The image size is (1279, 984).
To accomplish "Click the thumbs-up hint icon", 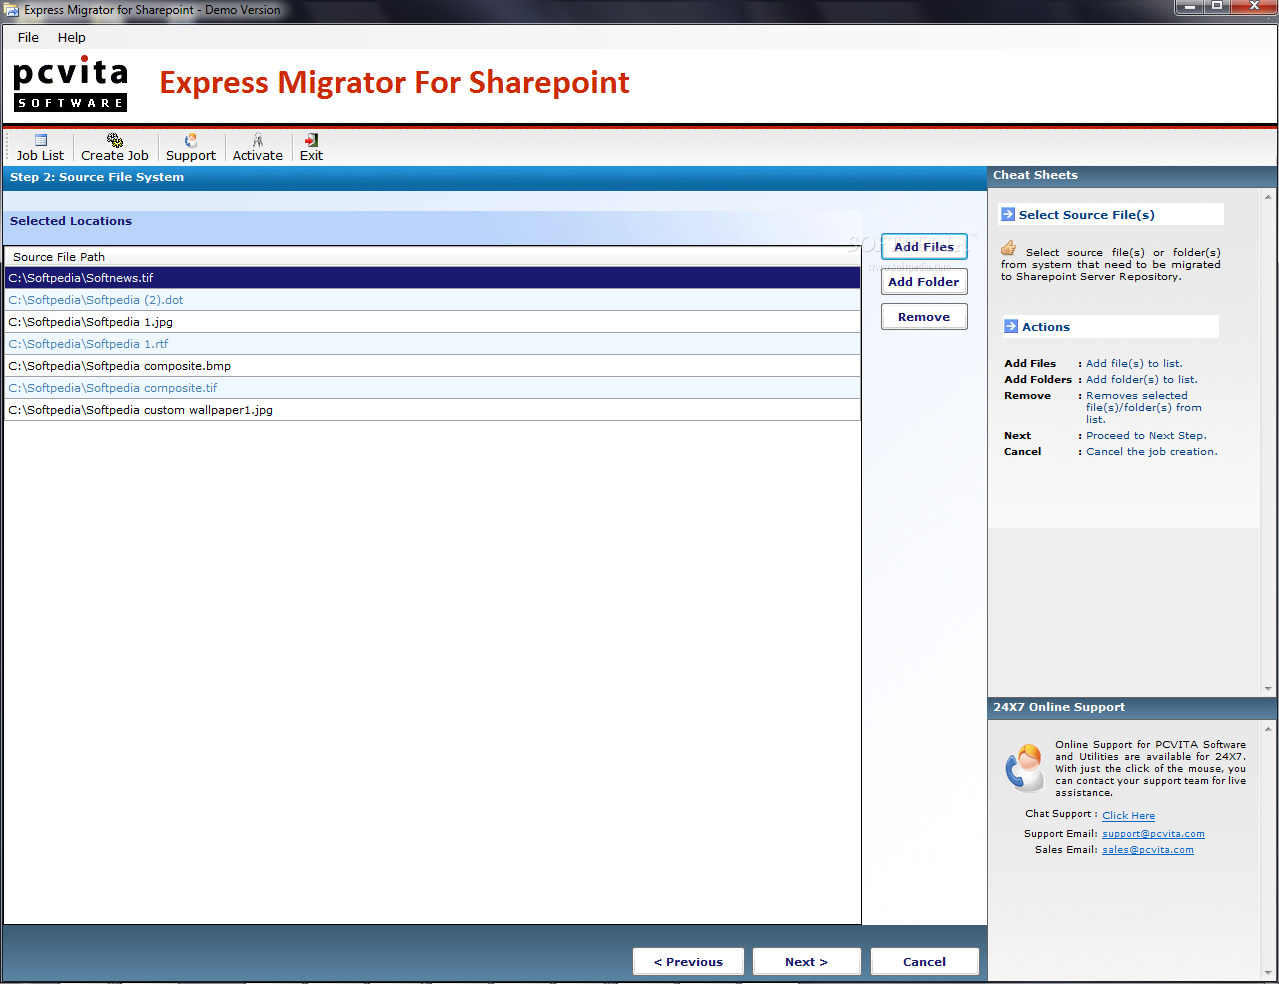I will tap(1008, 248).
